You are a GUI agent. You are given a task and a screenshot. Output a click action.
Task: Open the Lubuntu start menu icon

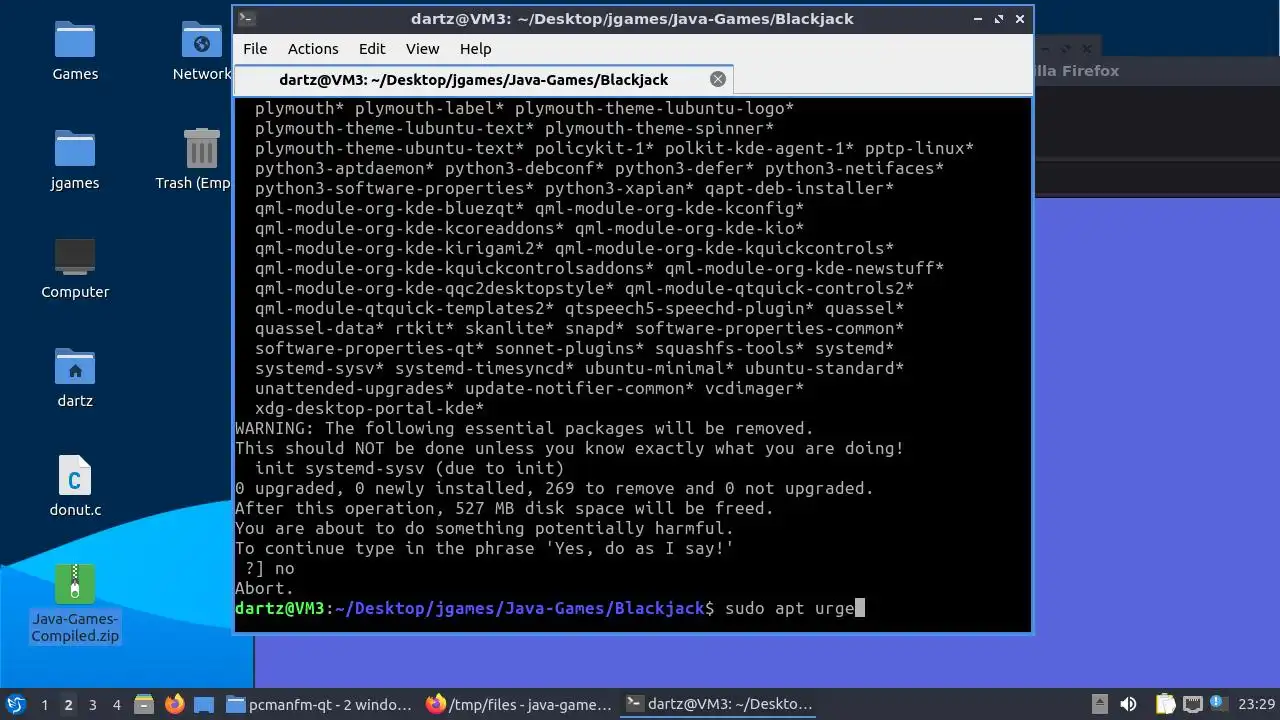[15, 704]
